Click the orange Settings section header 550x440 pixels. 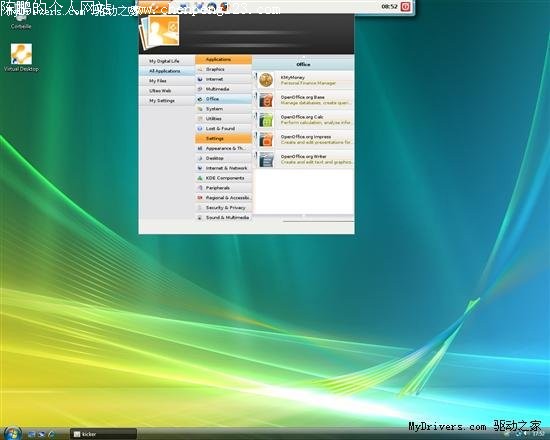(223, 139)
